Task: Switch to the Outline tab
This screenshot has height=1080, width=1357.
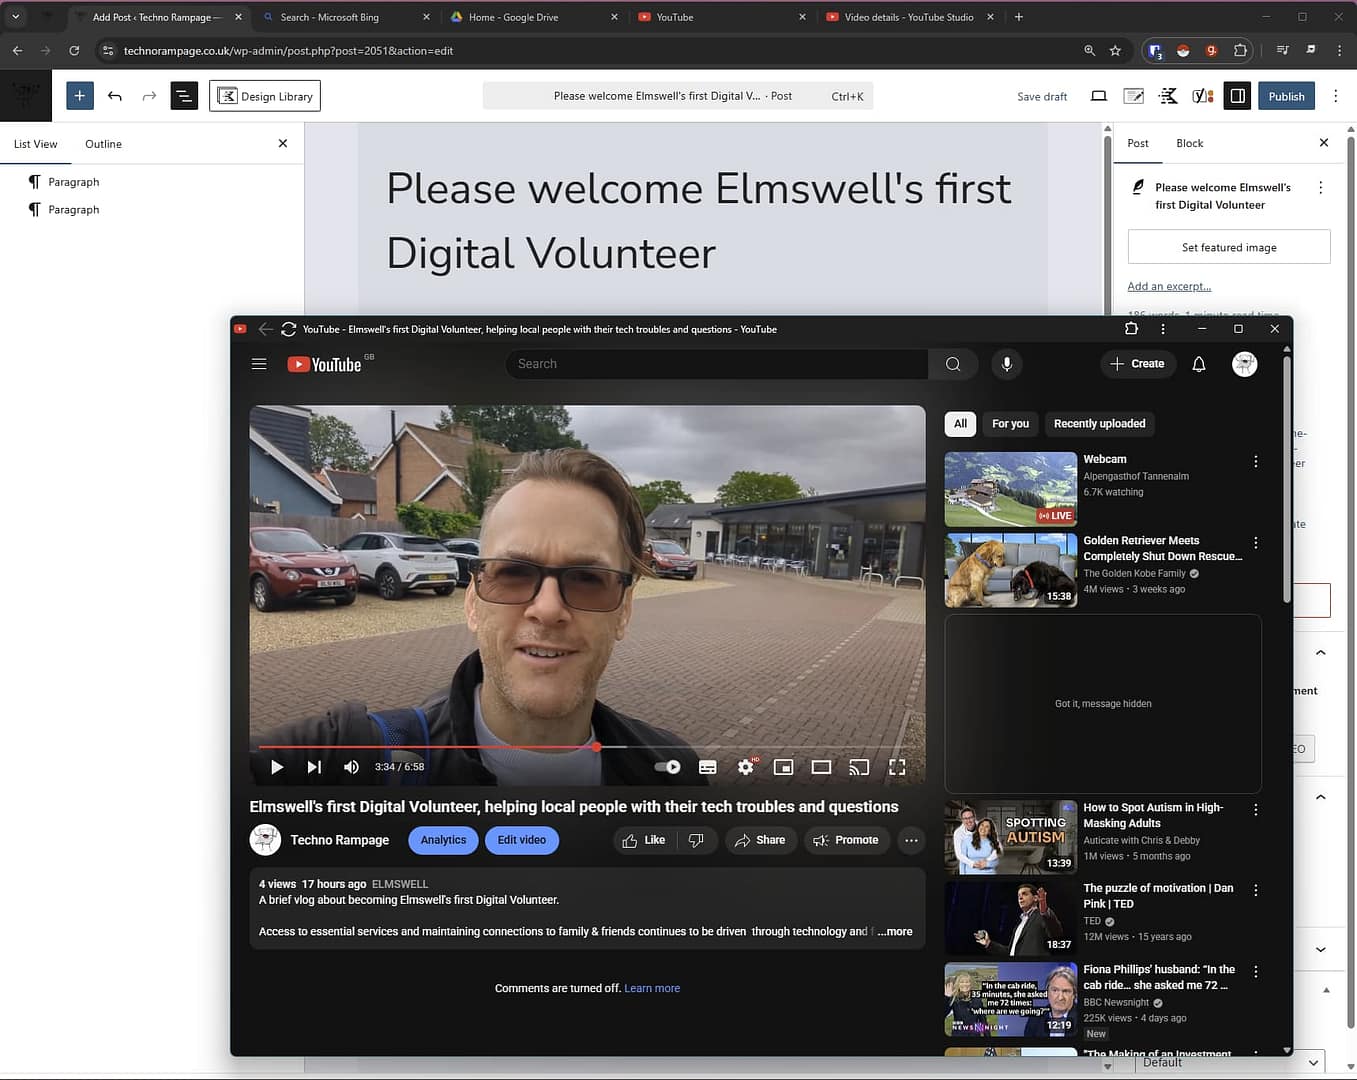Action: pyautogui.click(x=103, y=144)
